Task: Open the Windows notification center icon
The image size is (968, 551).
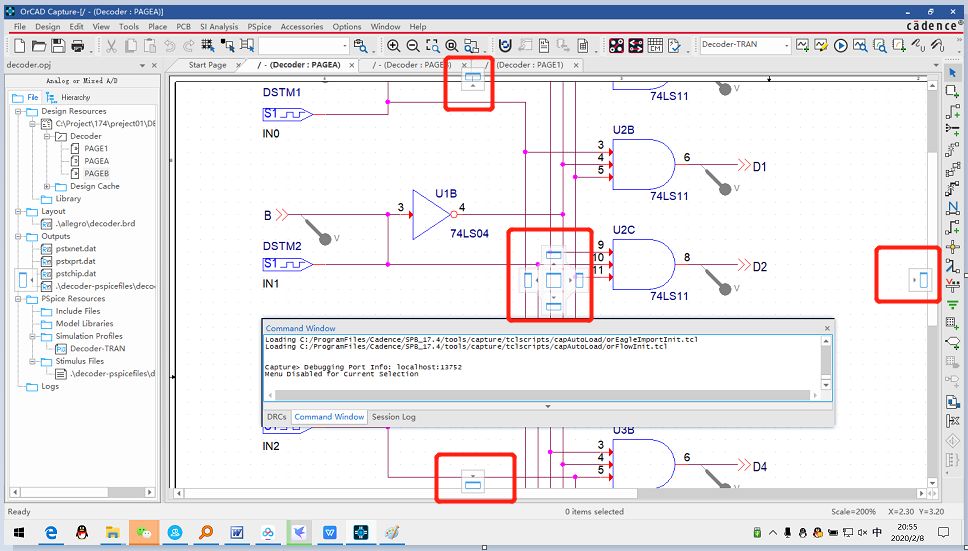Action: 943,532
